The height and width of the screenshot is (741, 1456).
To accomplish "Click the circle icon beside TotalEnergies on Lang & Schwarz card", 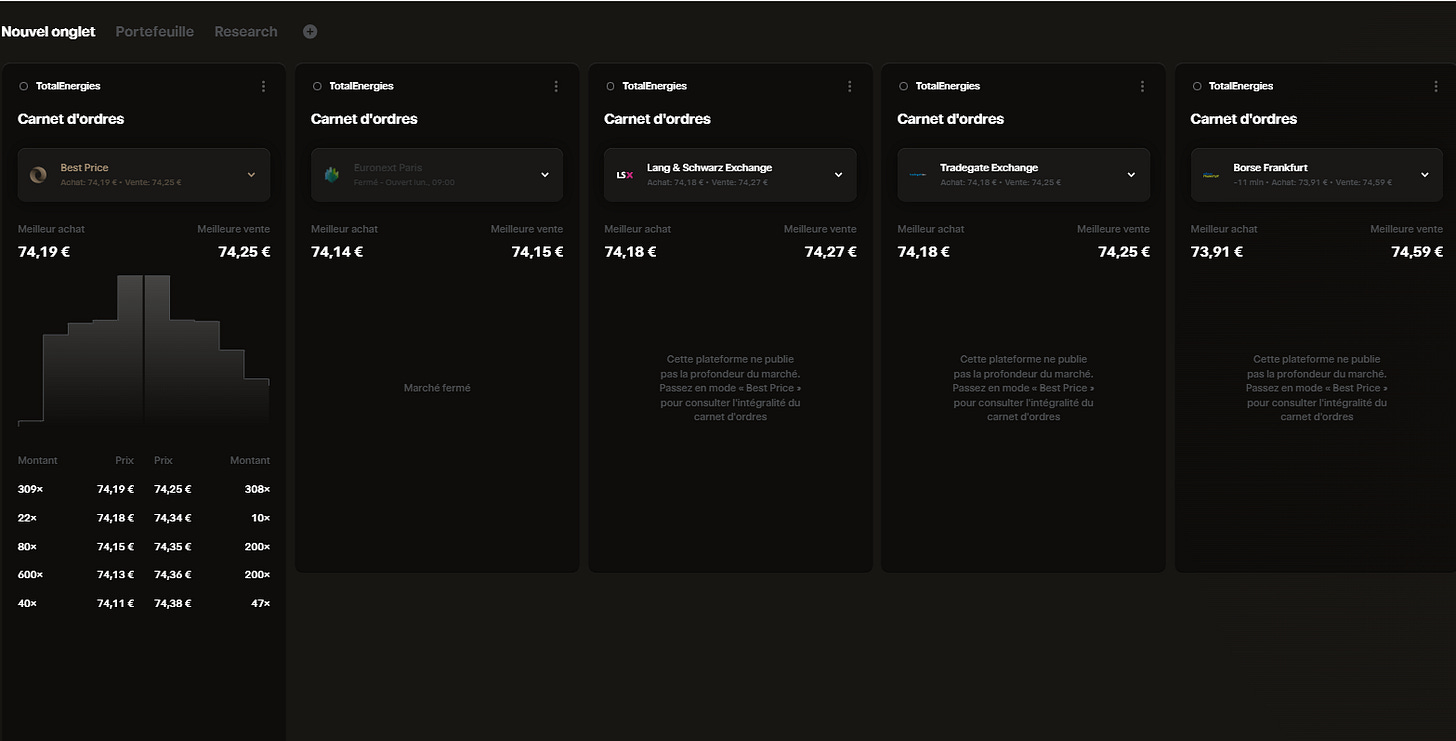I will coord(610,86).
